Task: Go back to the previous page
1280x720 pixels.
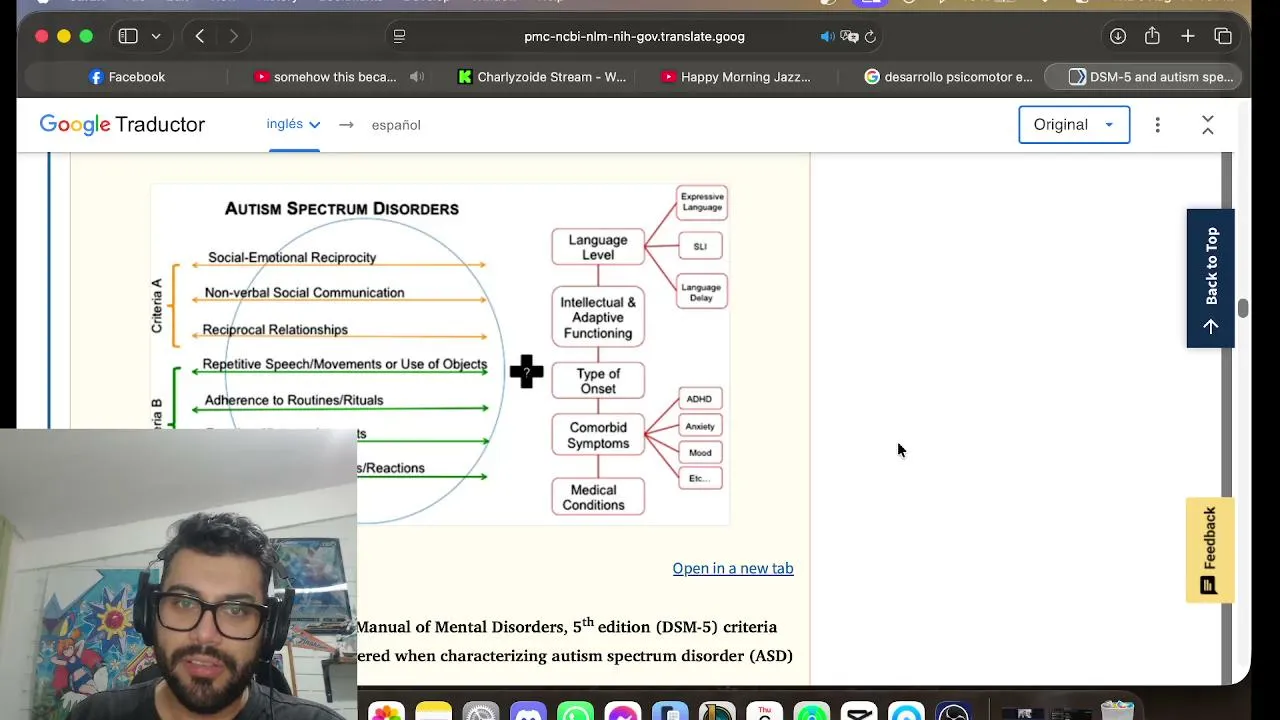Action: 200,36
